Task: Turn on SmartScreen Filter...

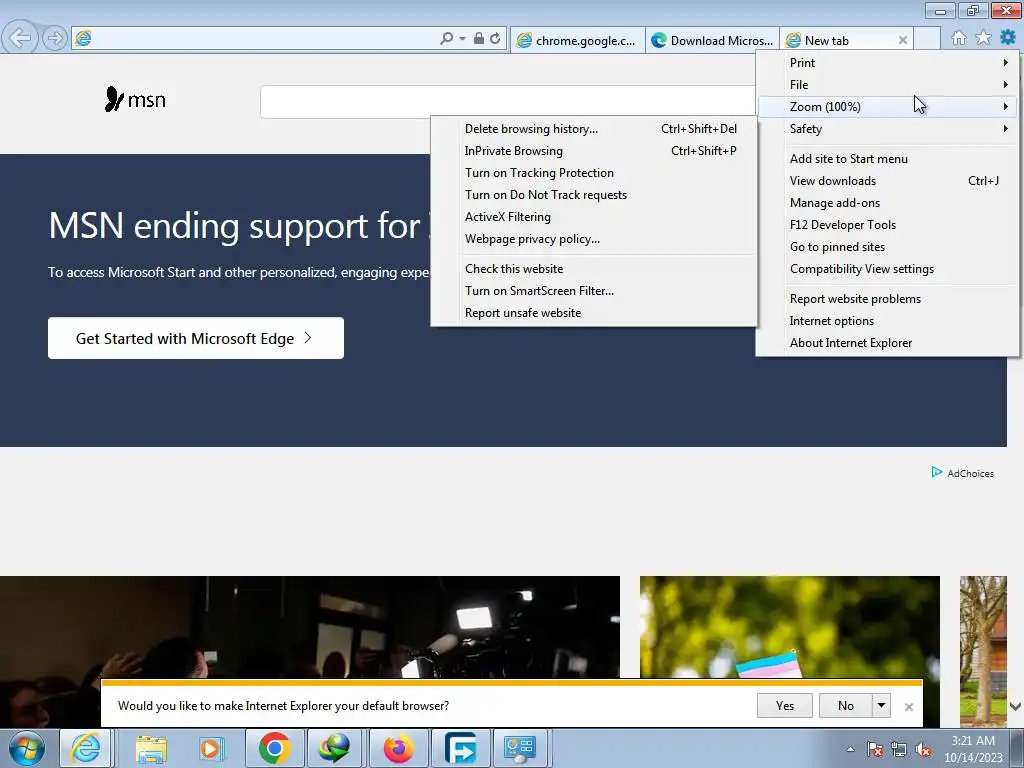Action: point(594,291)
